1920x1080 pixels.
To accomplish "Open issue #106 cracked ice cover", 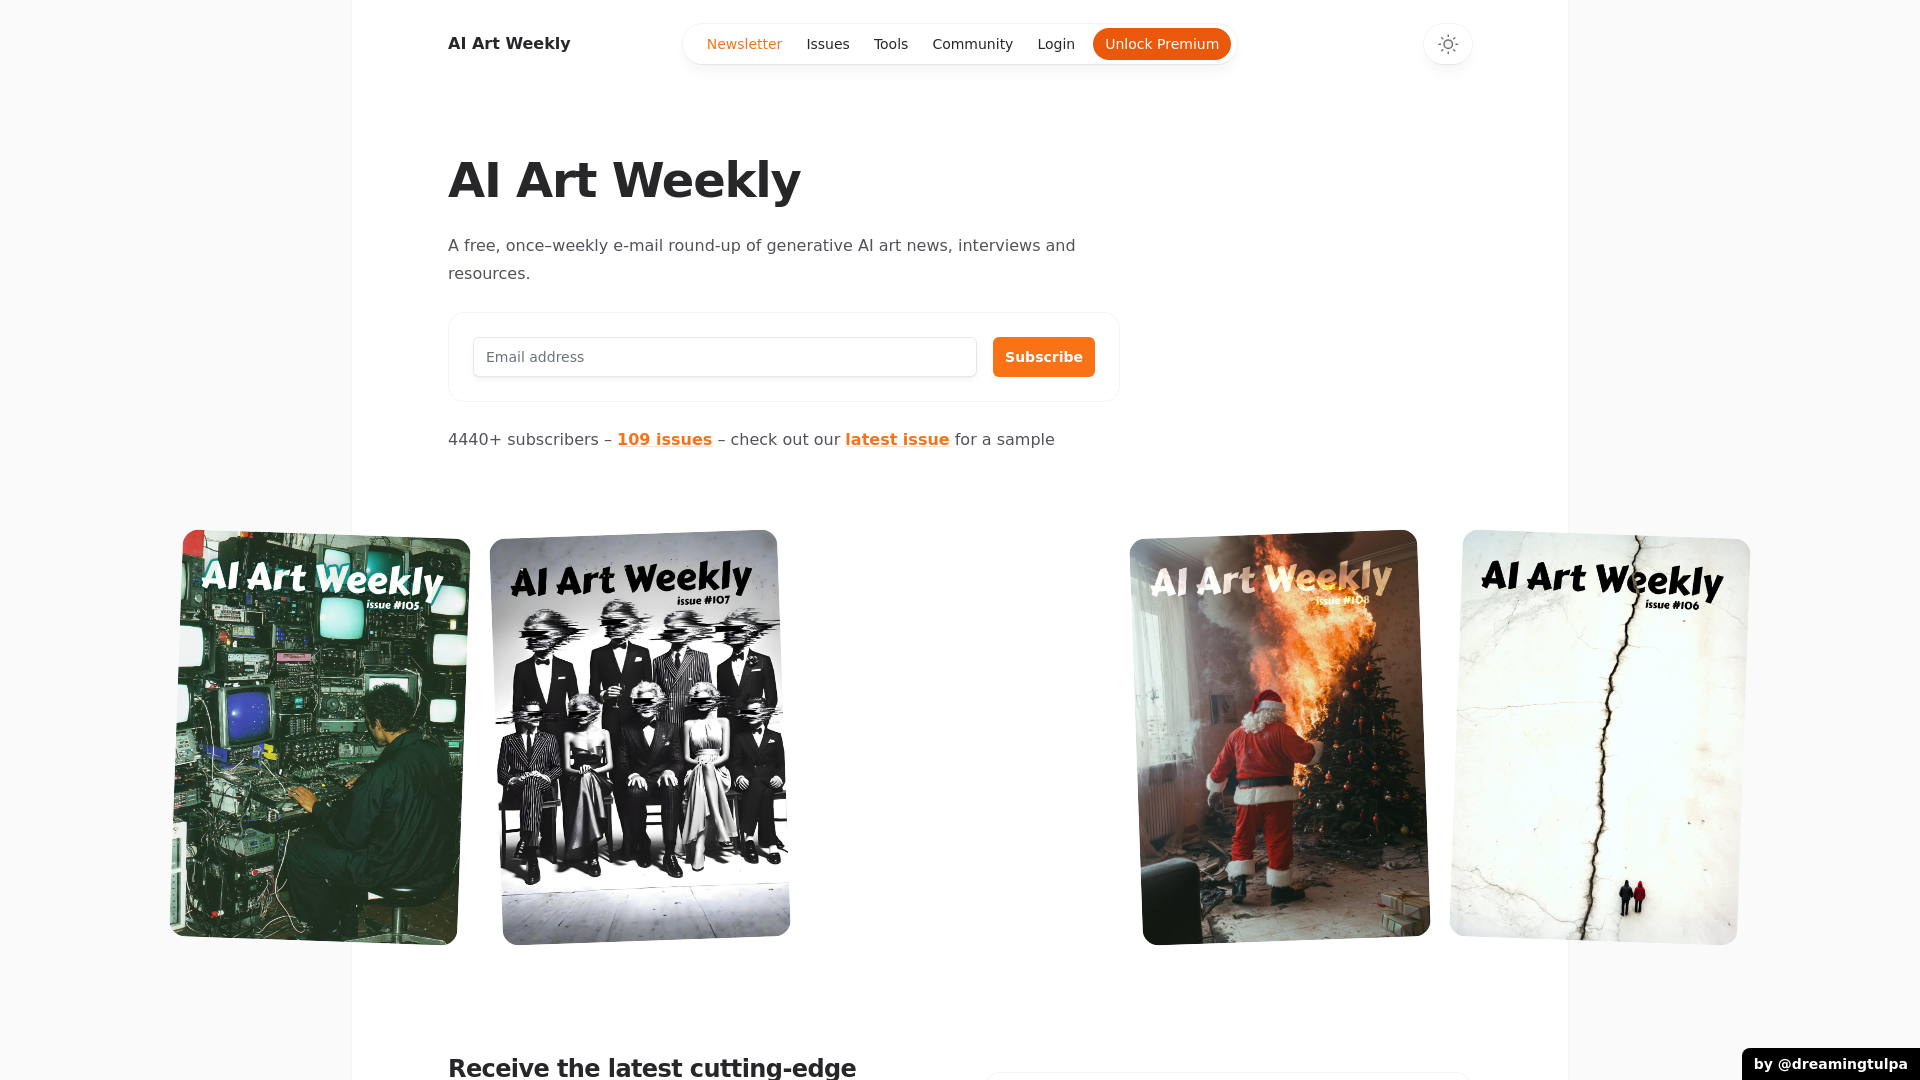I will pyautogui.click(x=1600, y=737).
